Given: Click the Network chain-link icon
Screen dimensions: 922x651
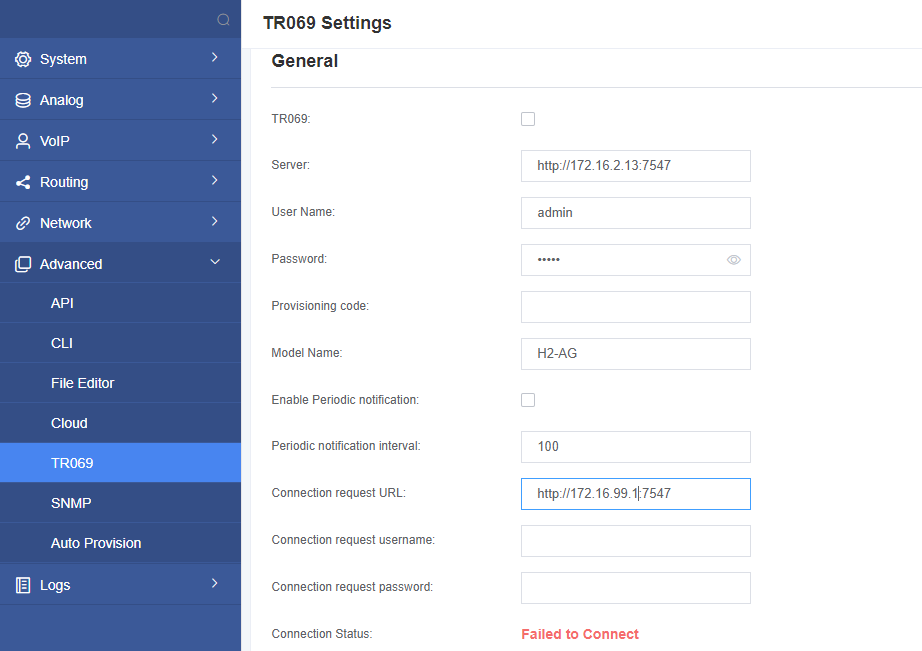Looking at the screenshot, I should [x=23, y=223].
